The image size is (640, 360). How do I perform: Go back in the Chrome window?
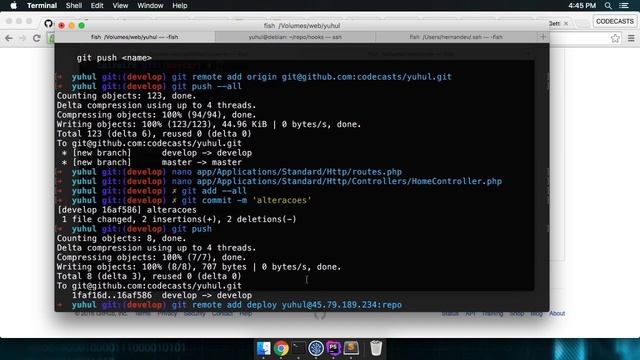(x=9, y=38)
